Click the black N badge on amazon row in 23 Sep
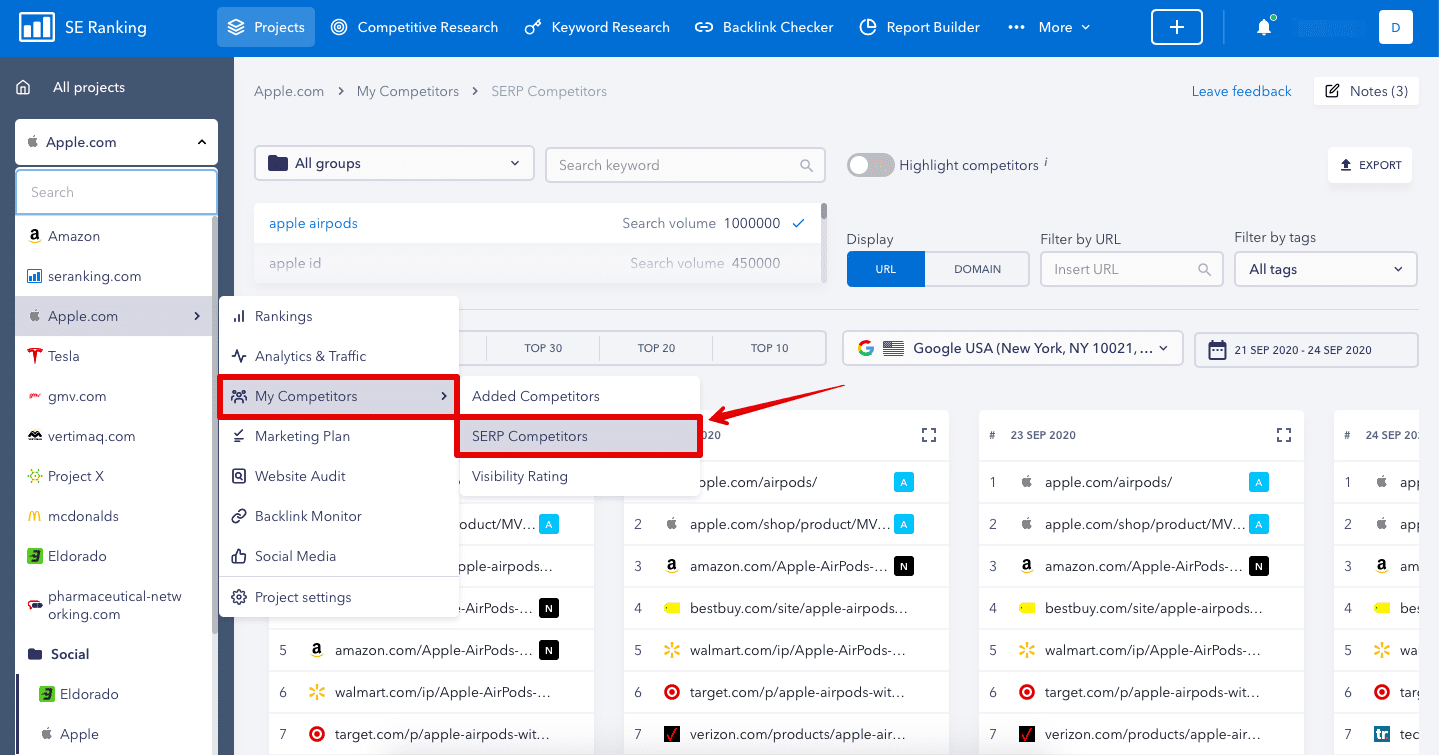Image resolution: width=1439 pixels, height=755 pixels. (x=1259, y=566)
